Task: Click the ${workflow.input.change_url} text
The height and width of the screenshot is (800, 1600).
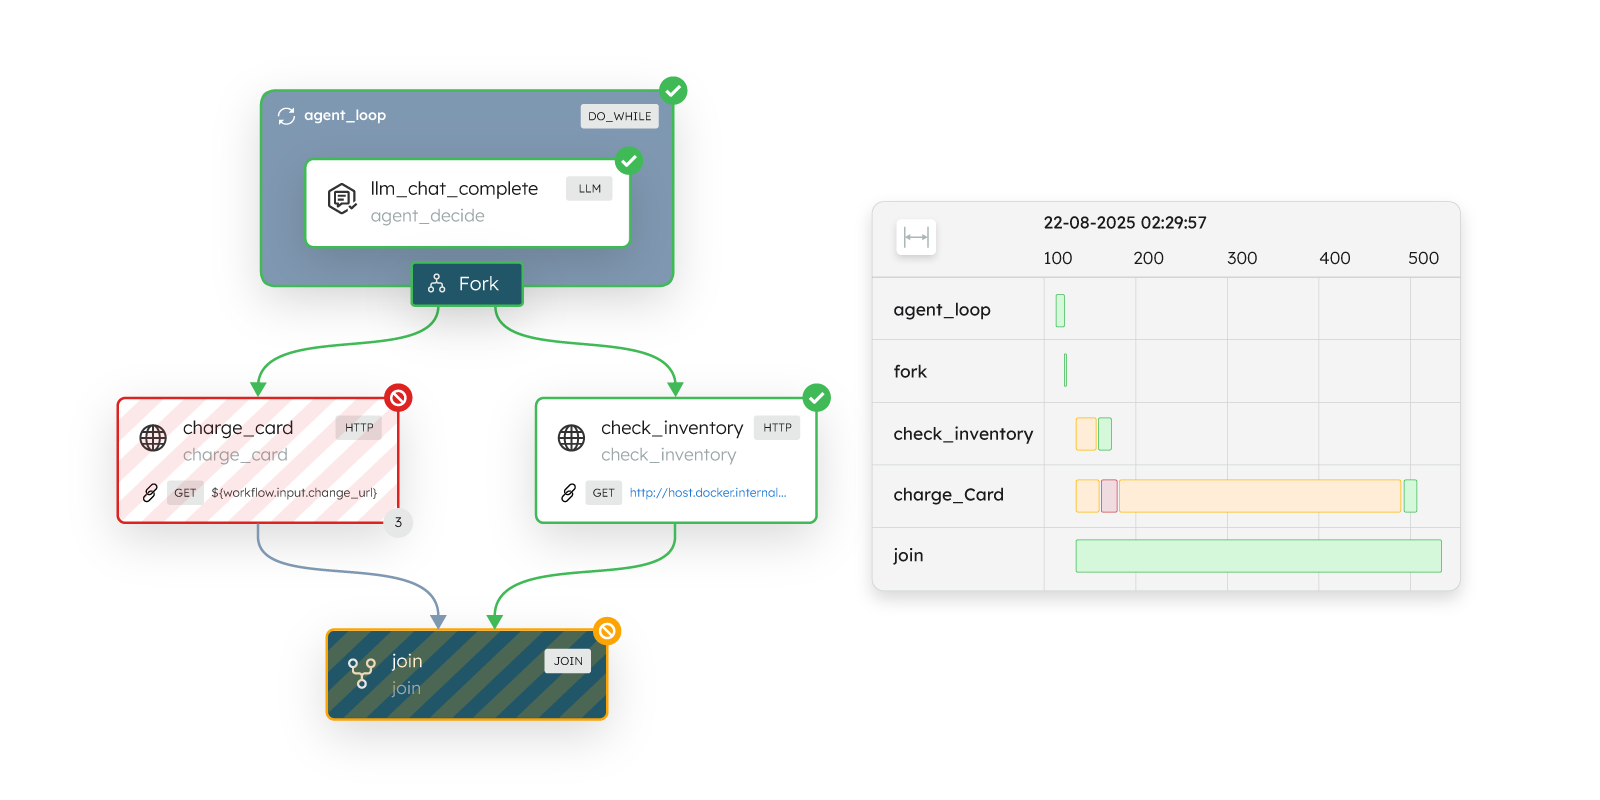Action: pyautogui.click(x=294, y=493)
